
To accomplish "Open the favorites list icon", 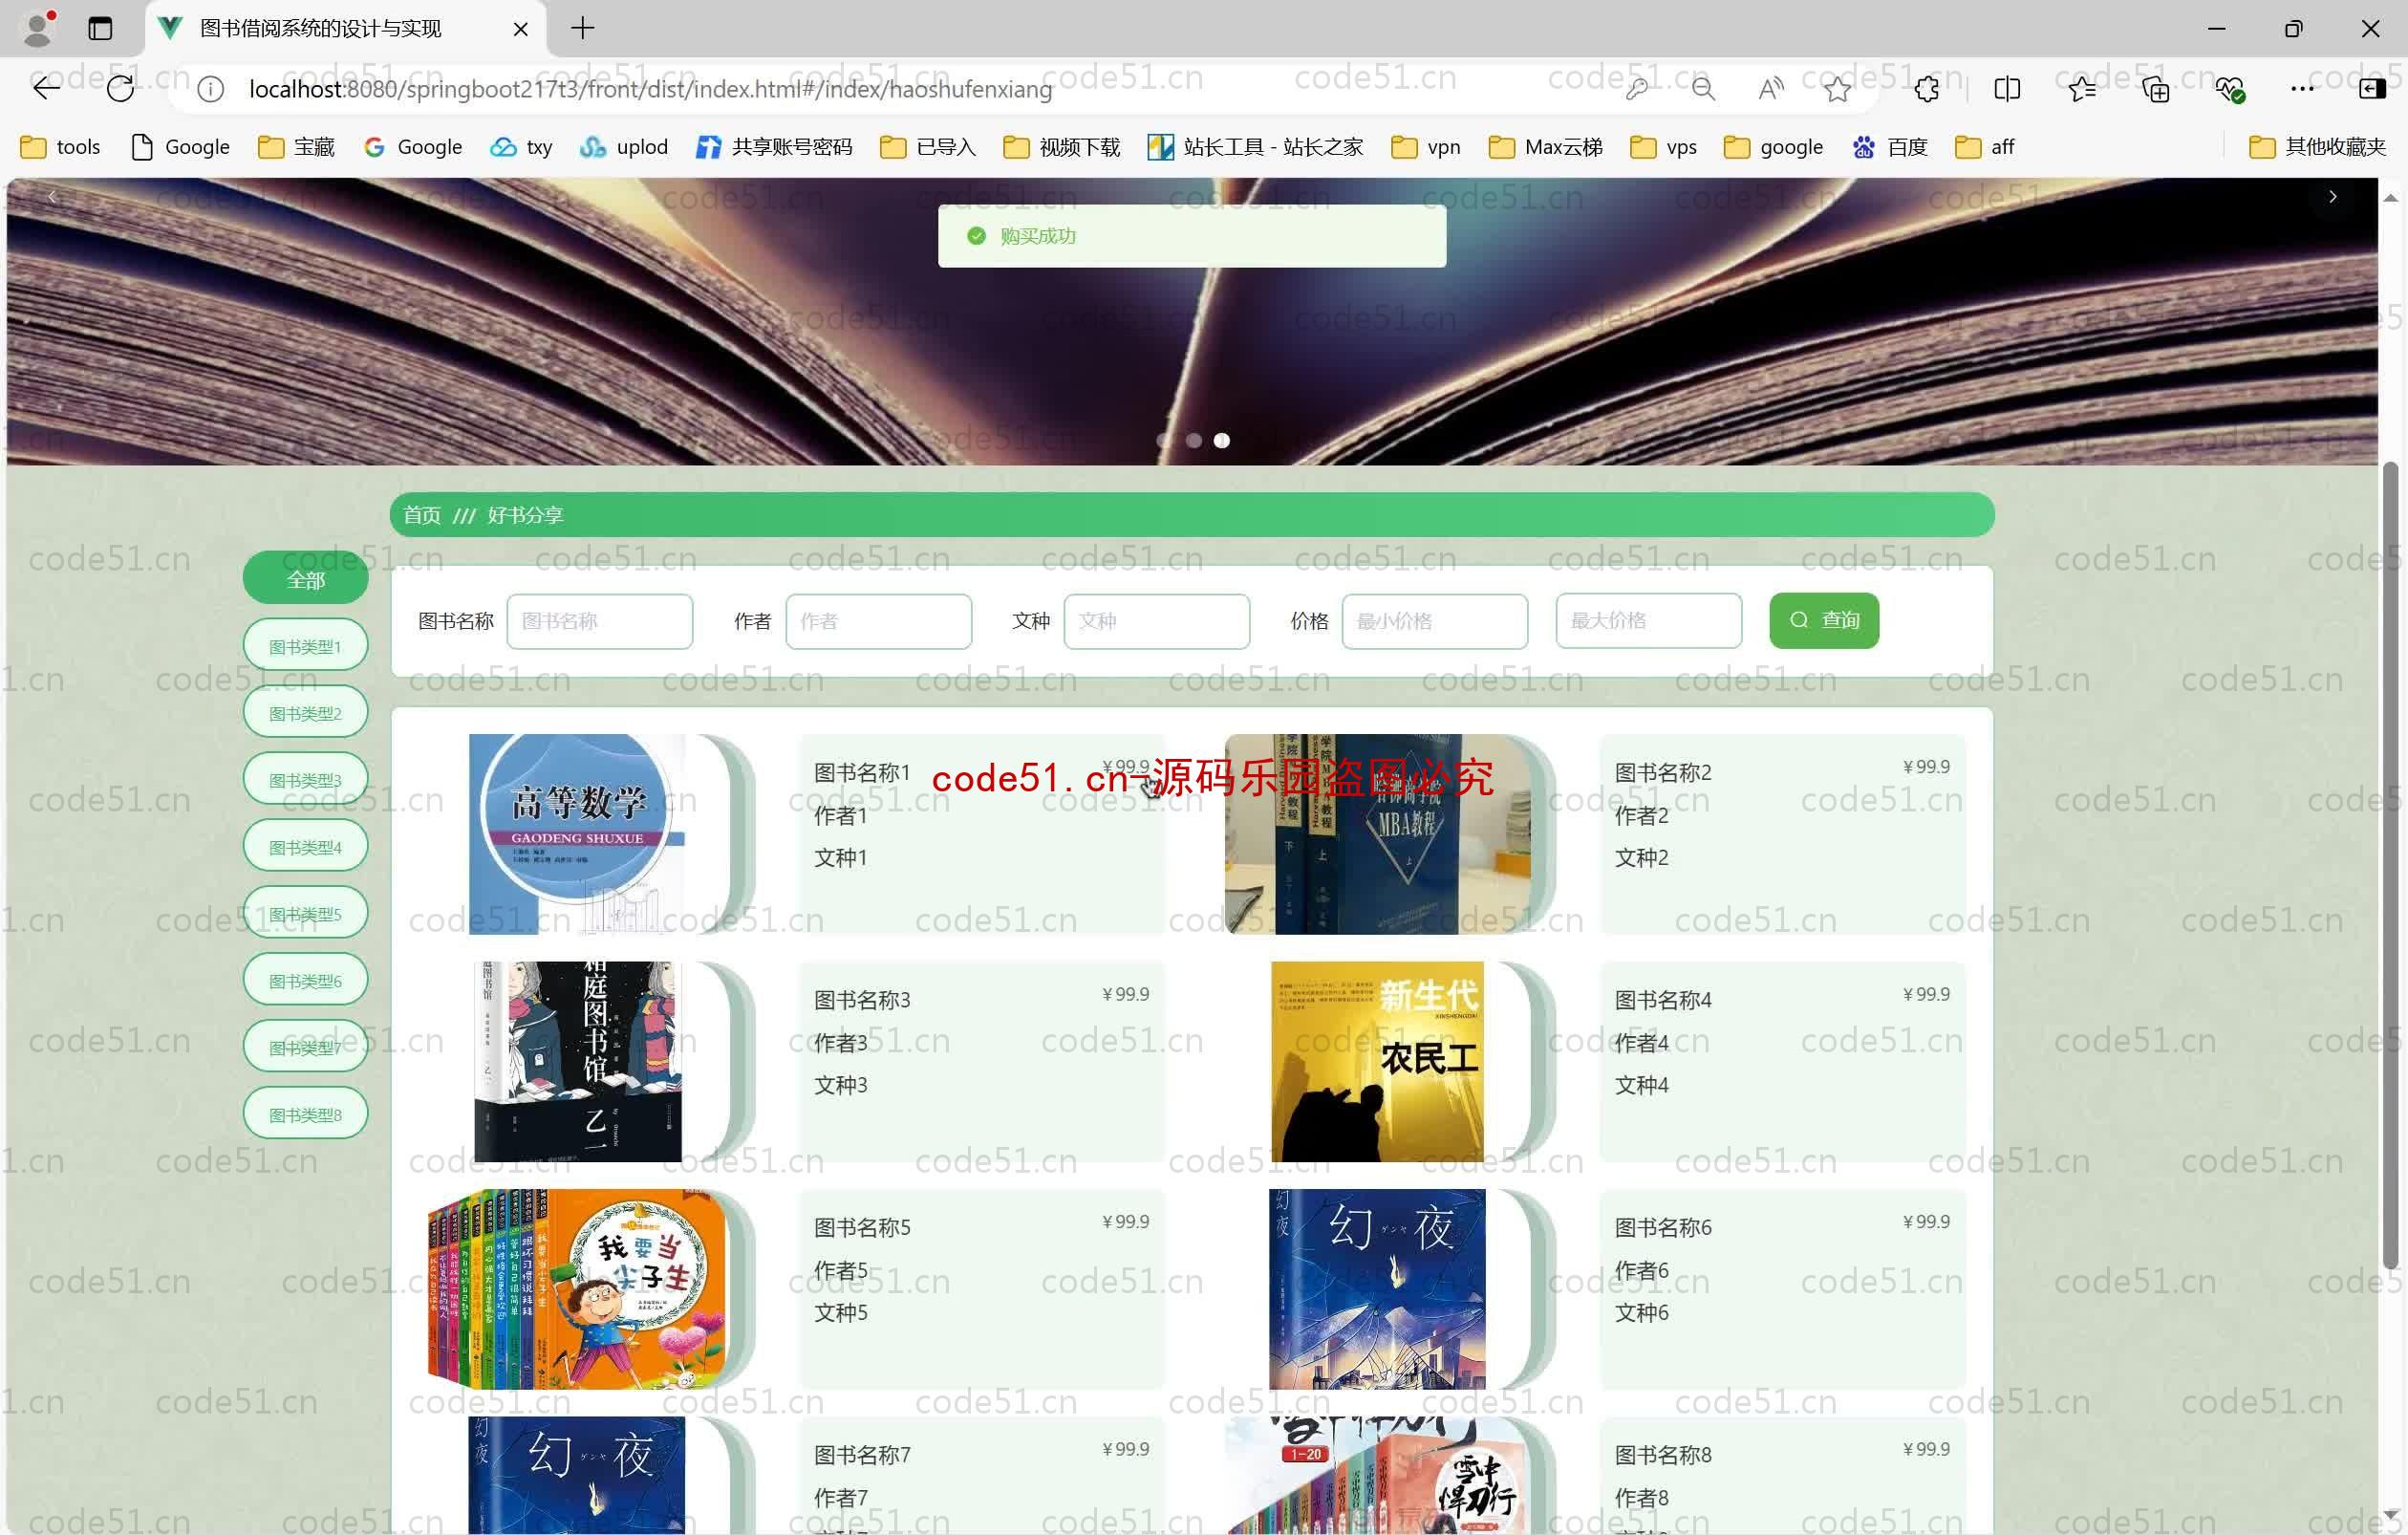I will 2082,89.
